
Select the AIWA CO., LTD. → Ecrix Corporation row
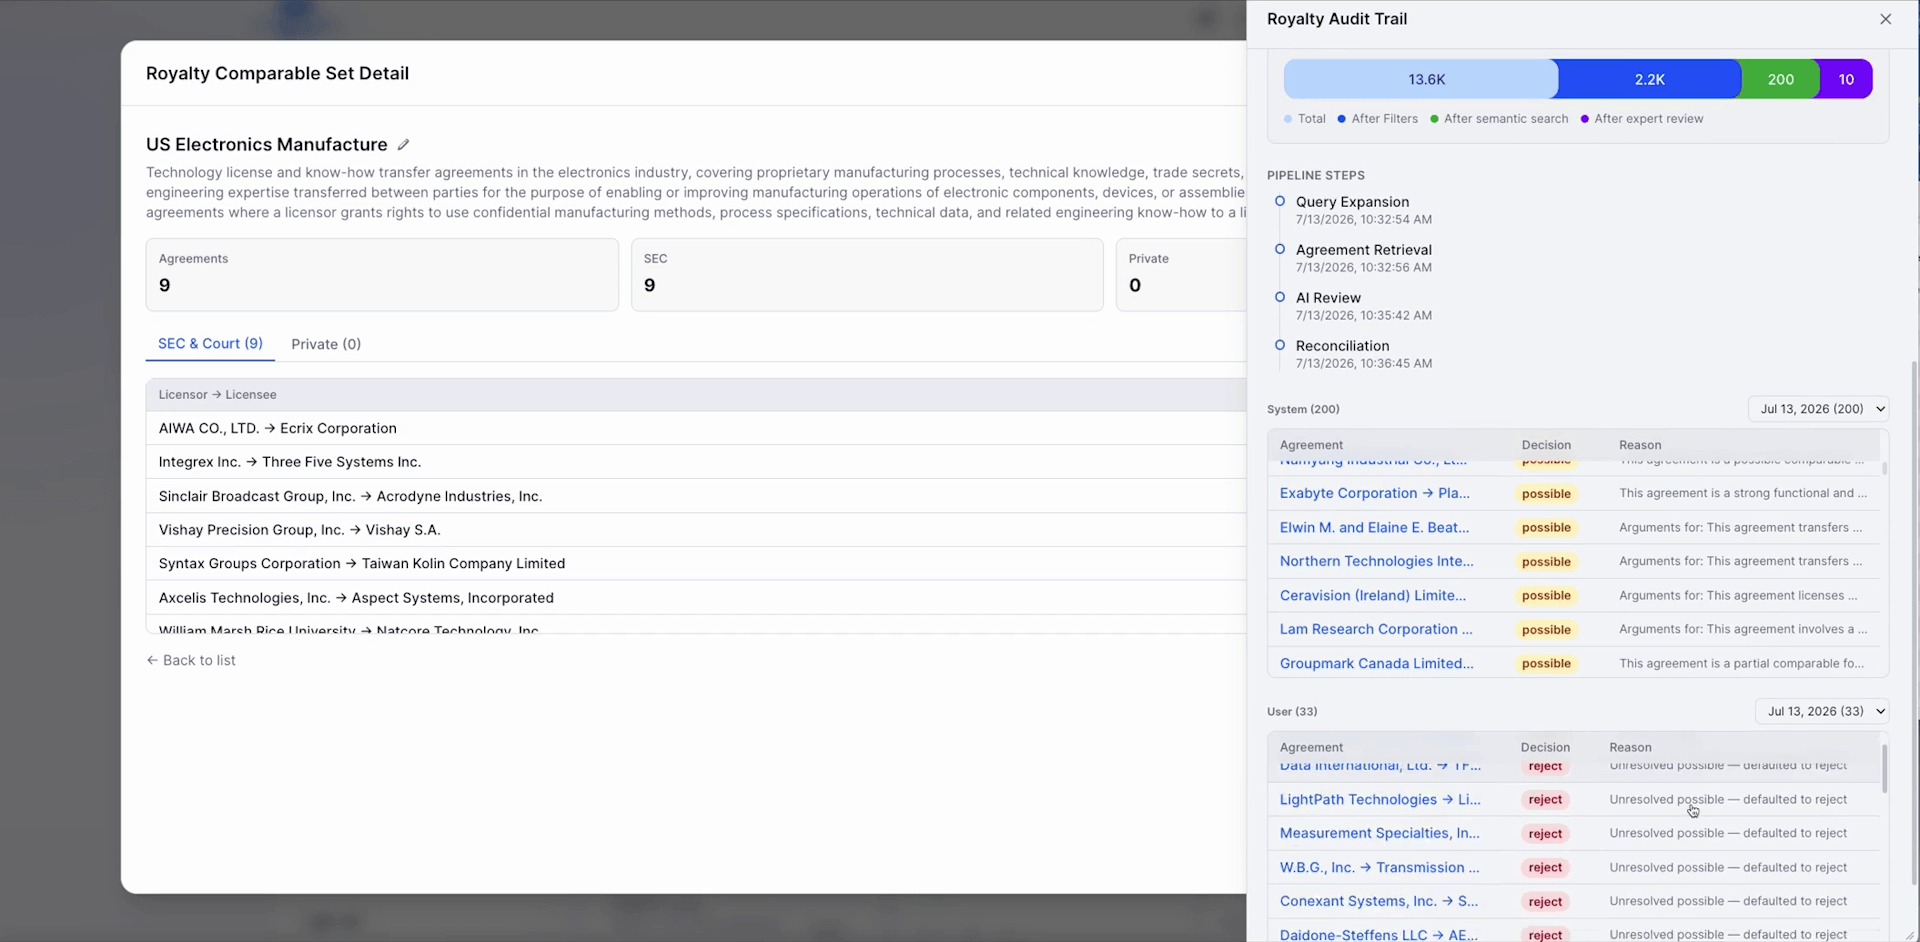pyautogui.click(x=696, y=428)
